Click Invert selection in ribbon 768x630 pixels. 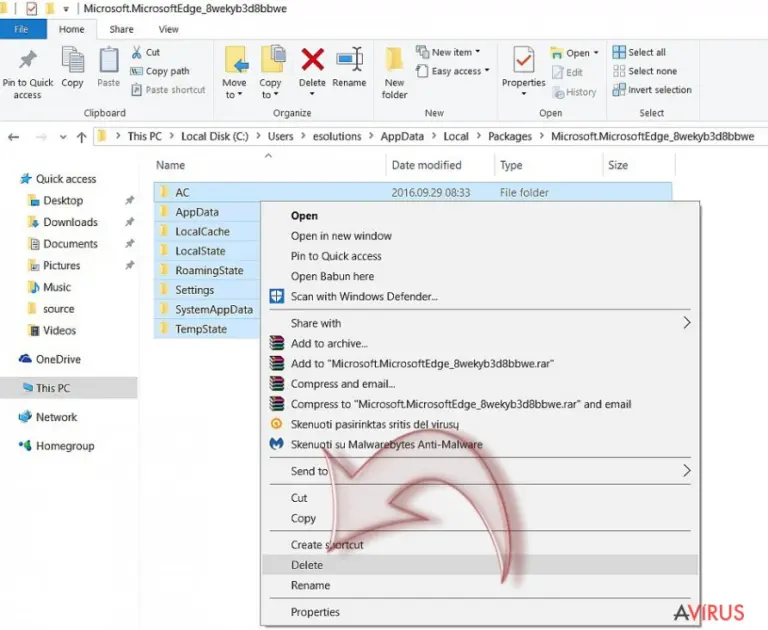click(652, 90)
